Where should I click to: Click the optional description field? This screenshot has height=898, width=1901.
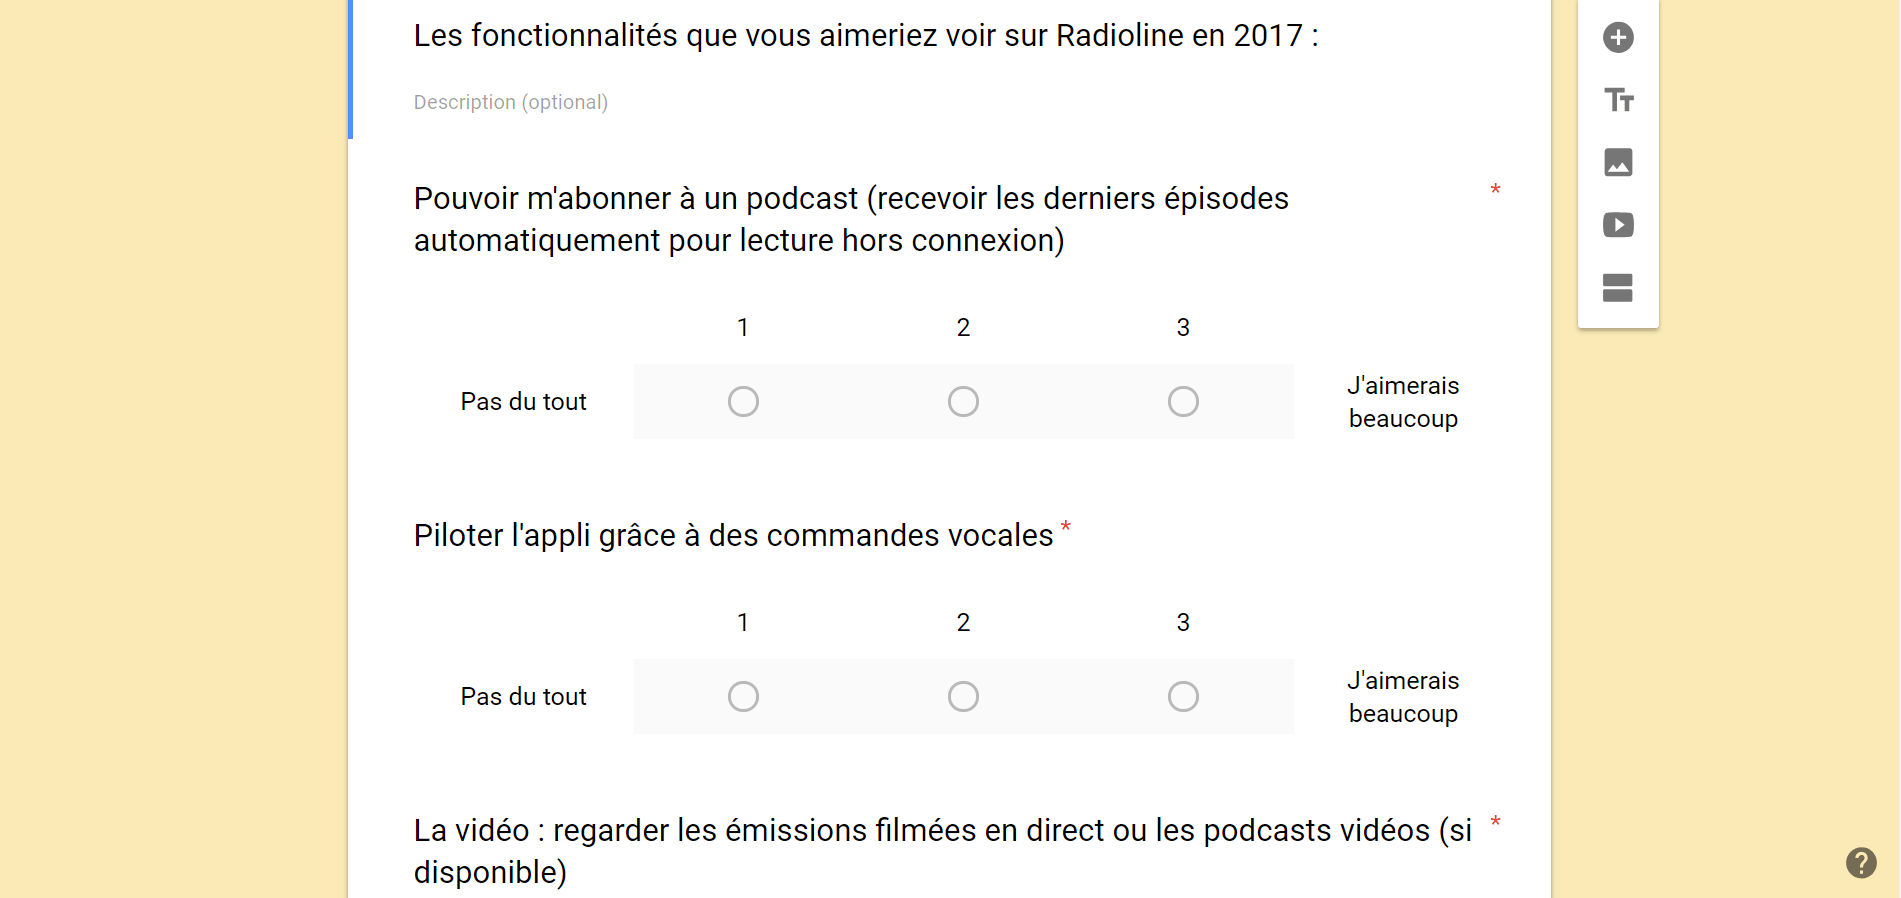pyautogui.click(x=511, y=102)
